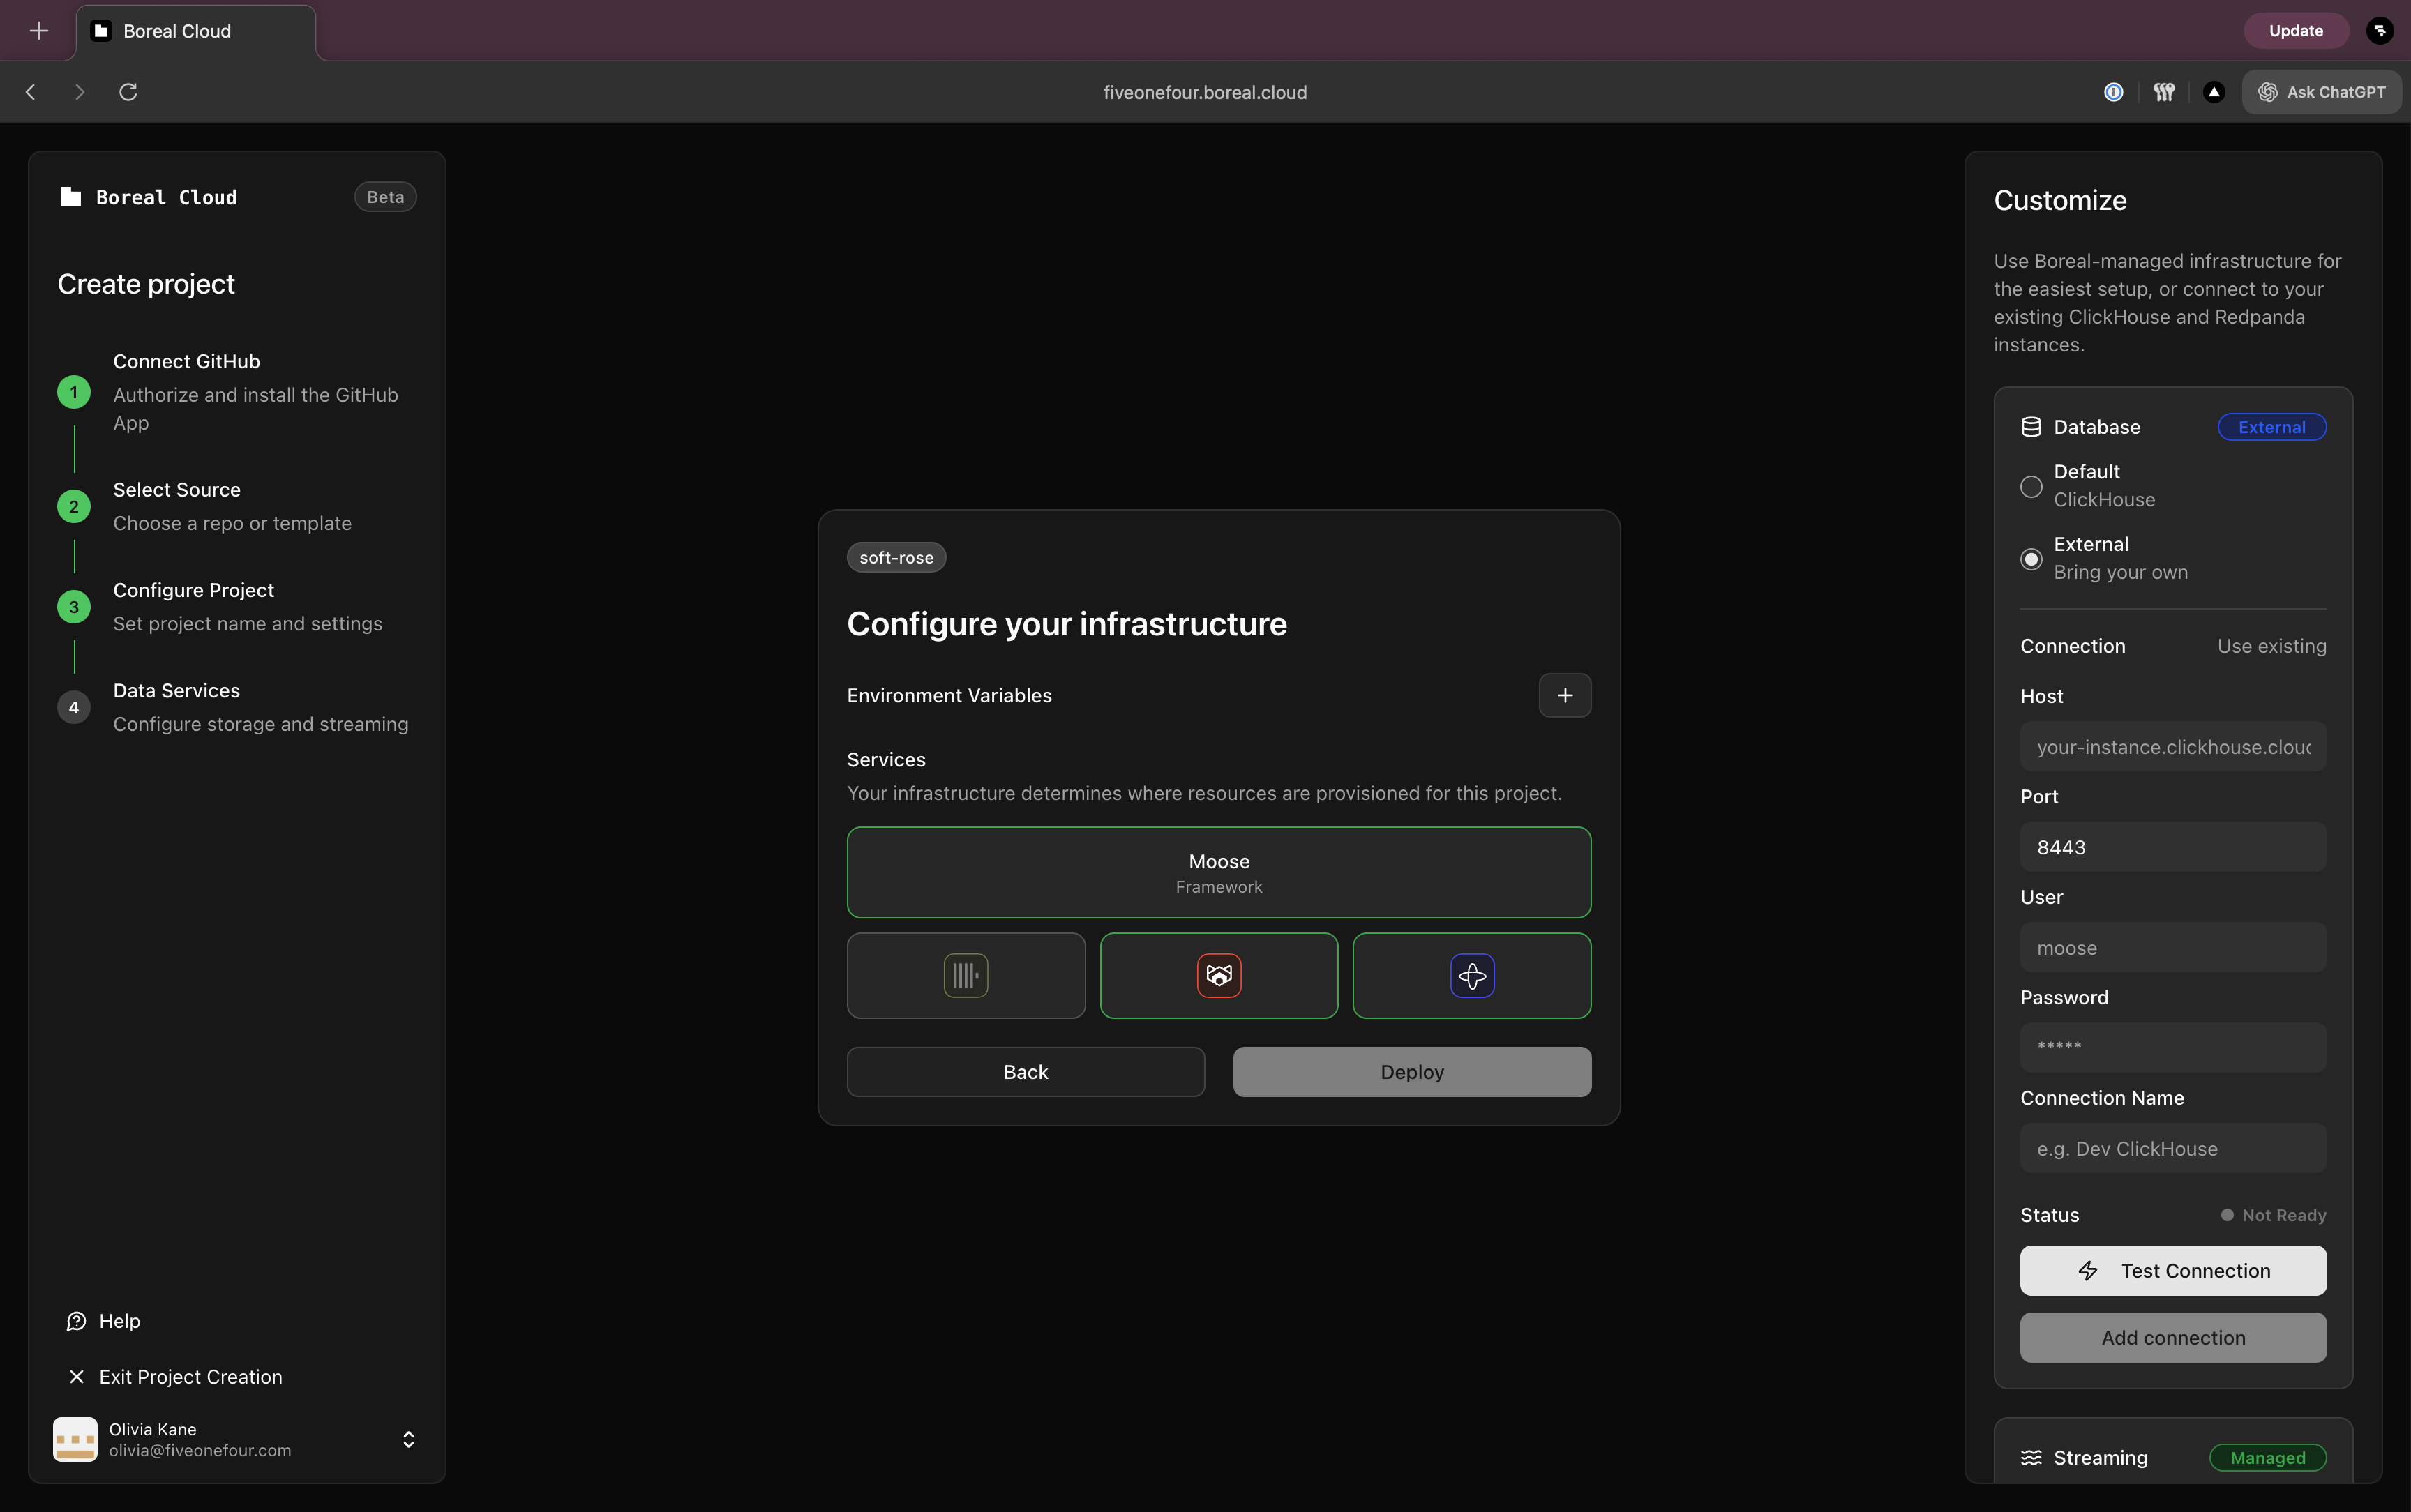This screenshot has width=2411, height=1512.
Task: Click the Boreal Cloud logo icon
Action: tap(71, 197)
